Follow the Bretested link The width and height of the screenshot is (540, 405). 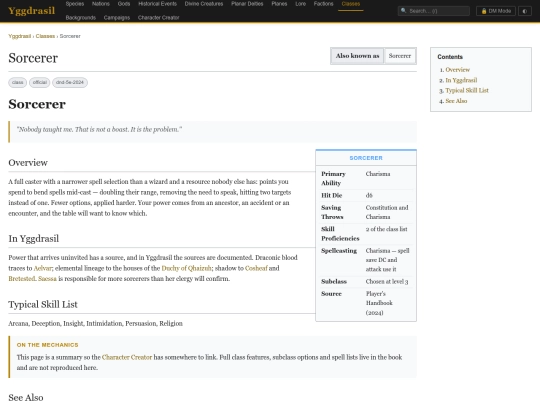(x=22, y=279)
